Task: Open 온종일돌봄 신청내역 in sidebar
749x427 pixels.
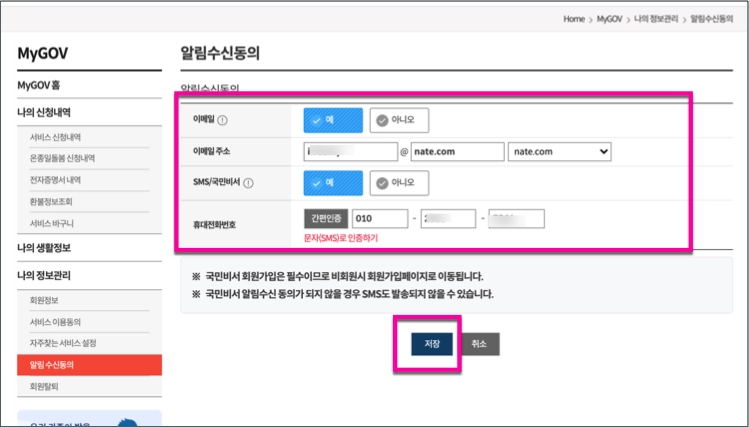Action: click(62, 159)
